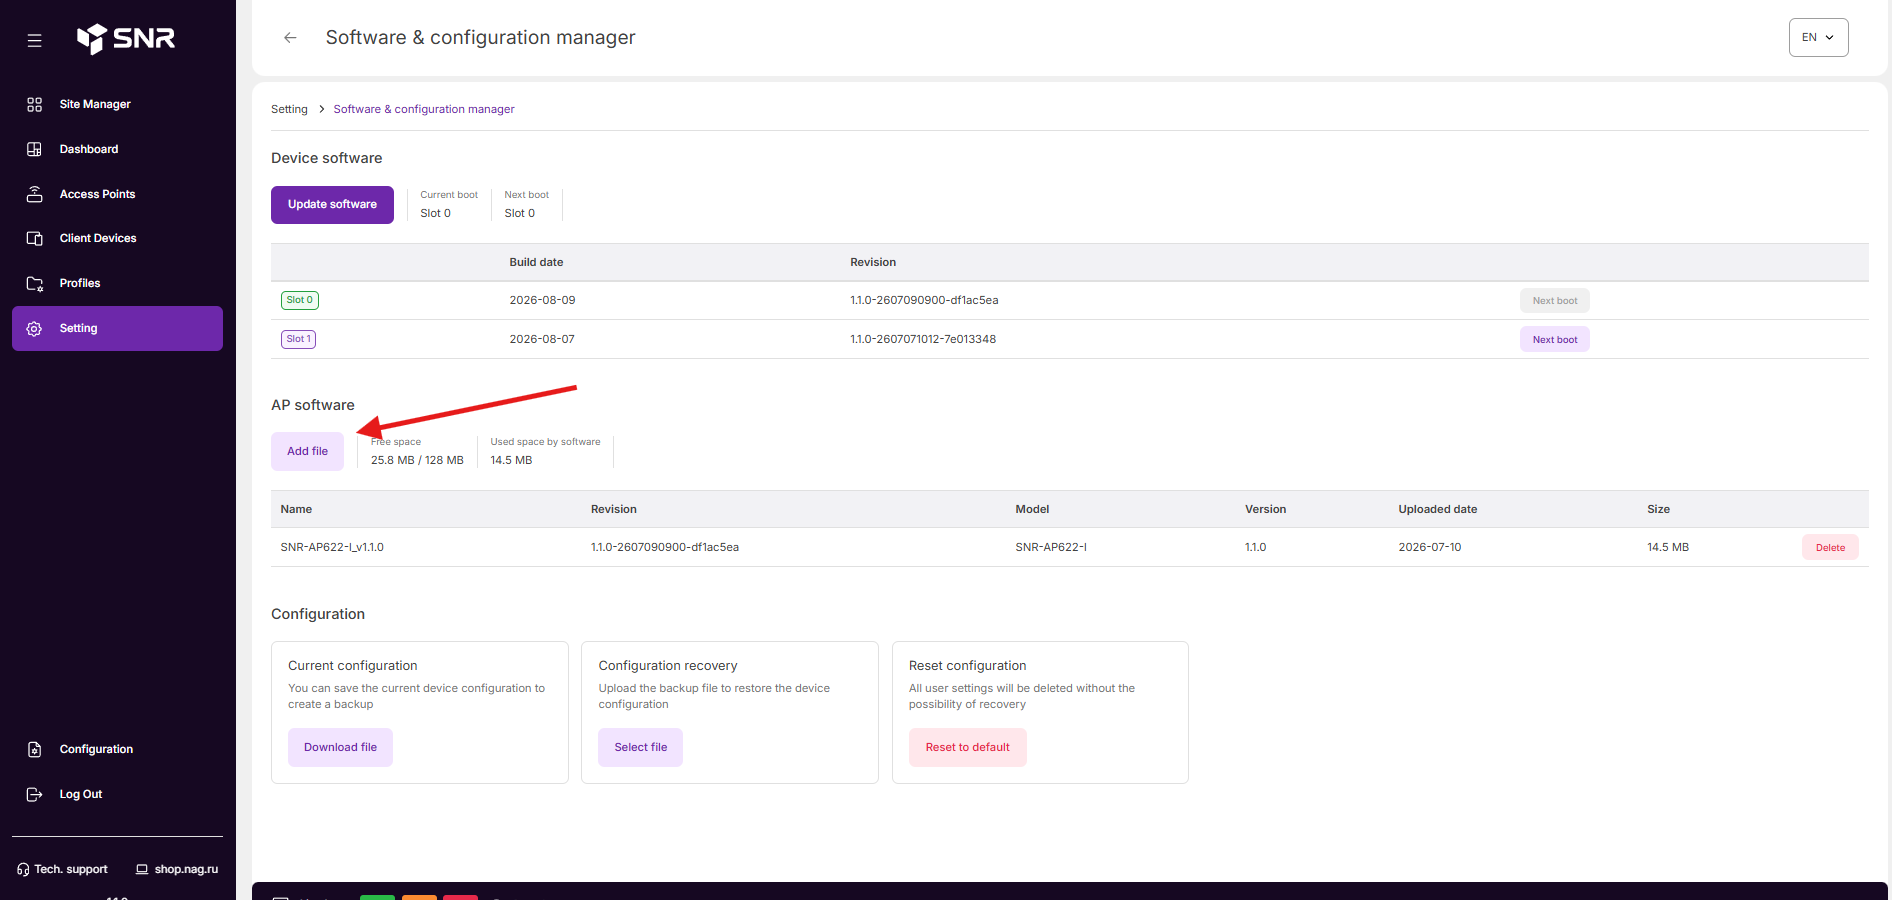Open Client Devices menu item
The image size is (1892, 900).
click(x=117, y=238)
